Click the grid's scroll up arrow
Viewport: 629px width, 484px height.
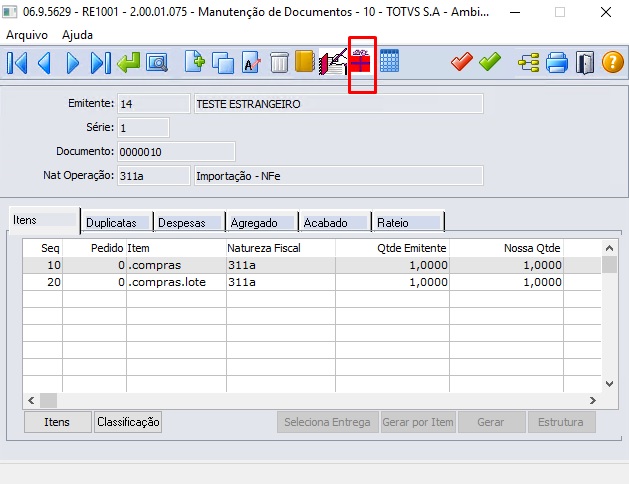[x=609, y=248]
